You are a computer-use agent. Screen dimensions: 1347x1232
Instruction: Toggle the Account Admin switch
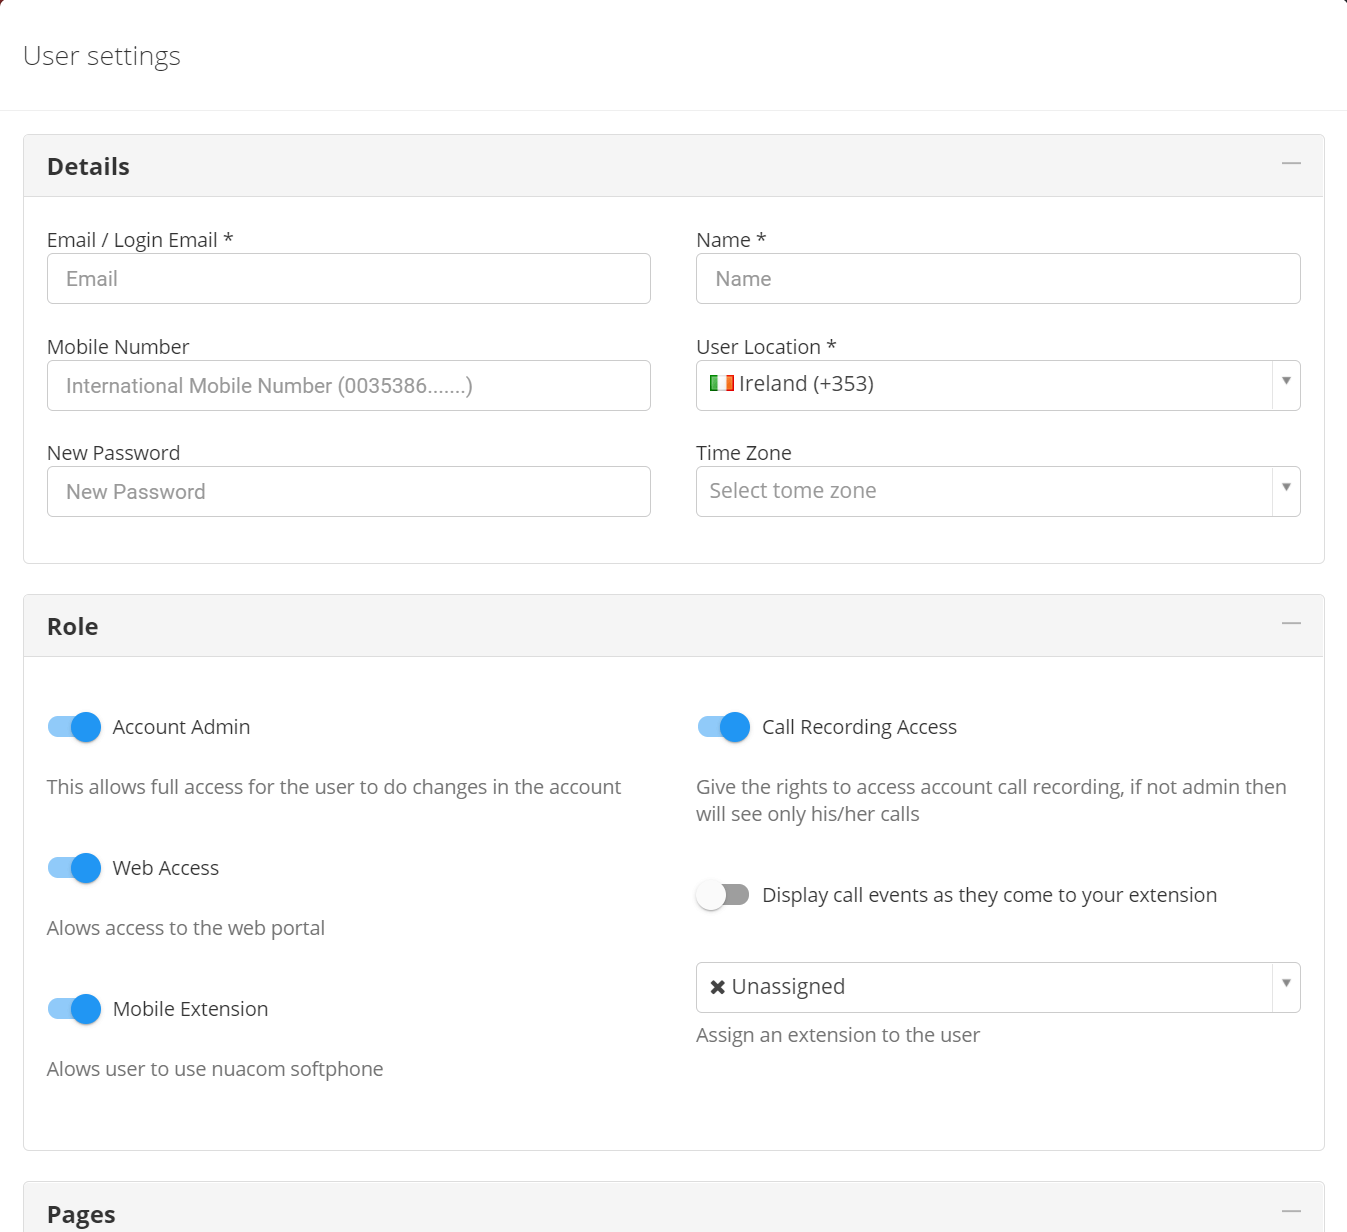click(74, 727)
